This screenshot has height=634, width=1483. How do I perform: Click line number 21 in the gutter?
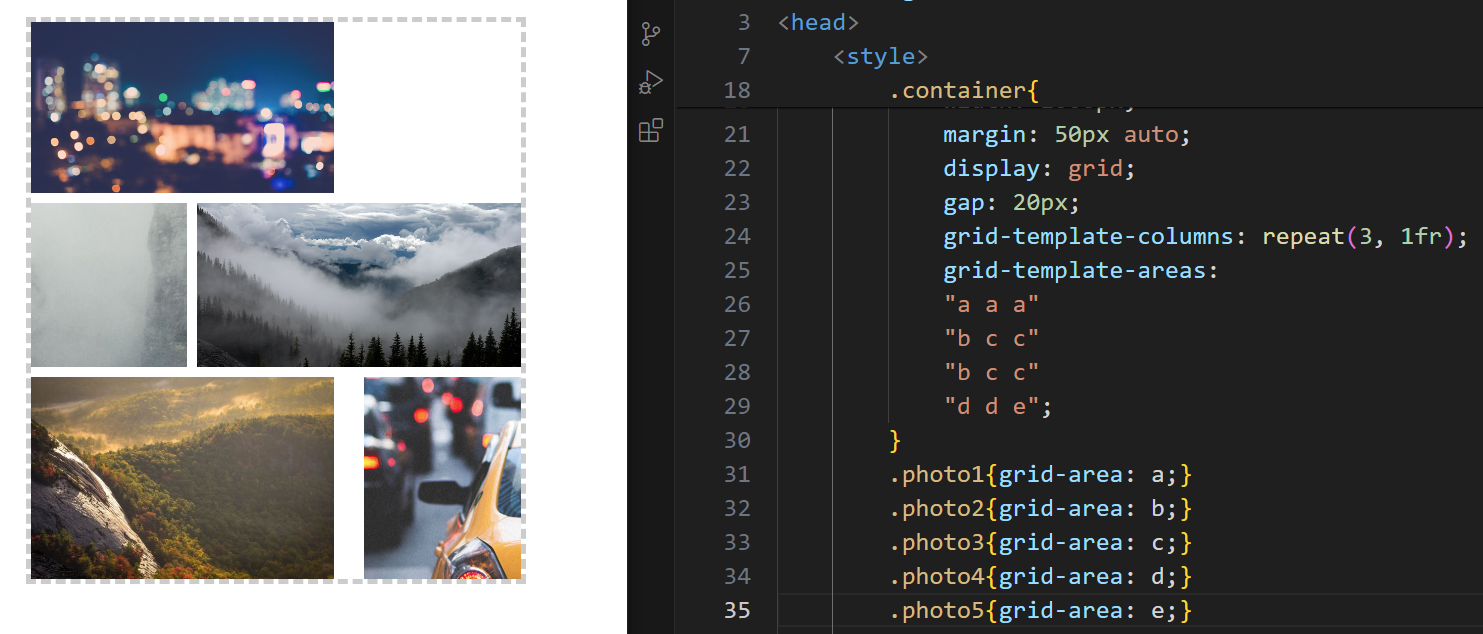737,134
